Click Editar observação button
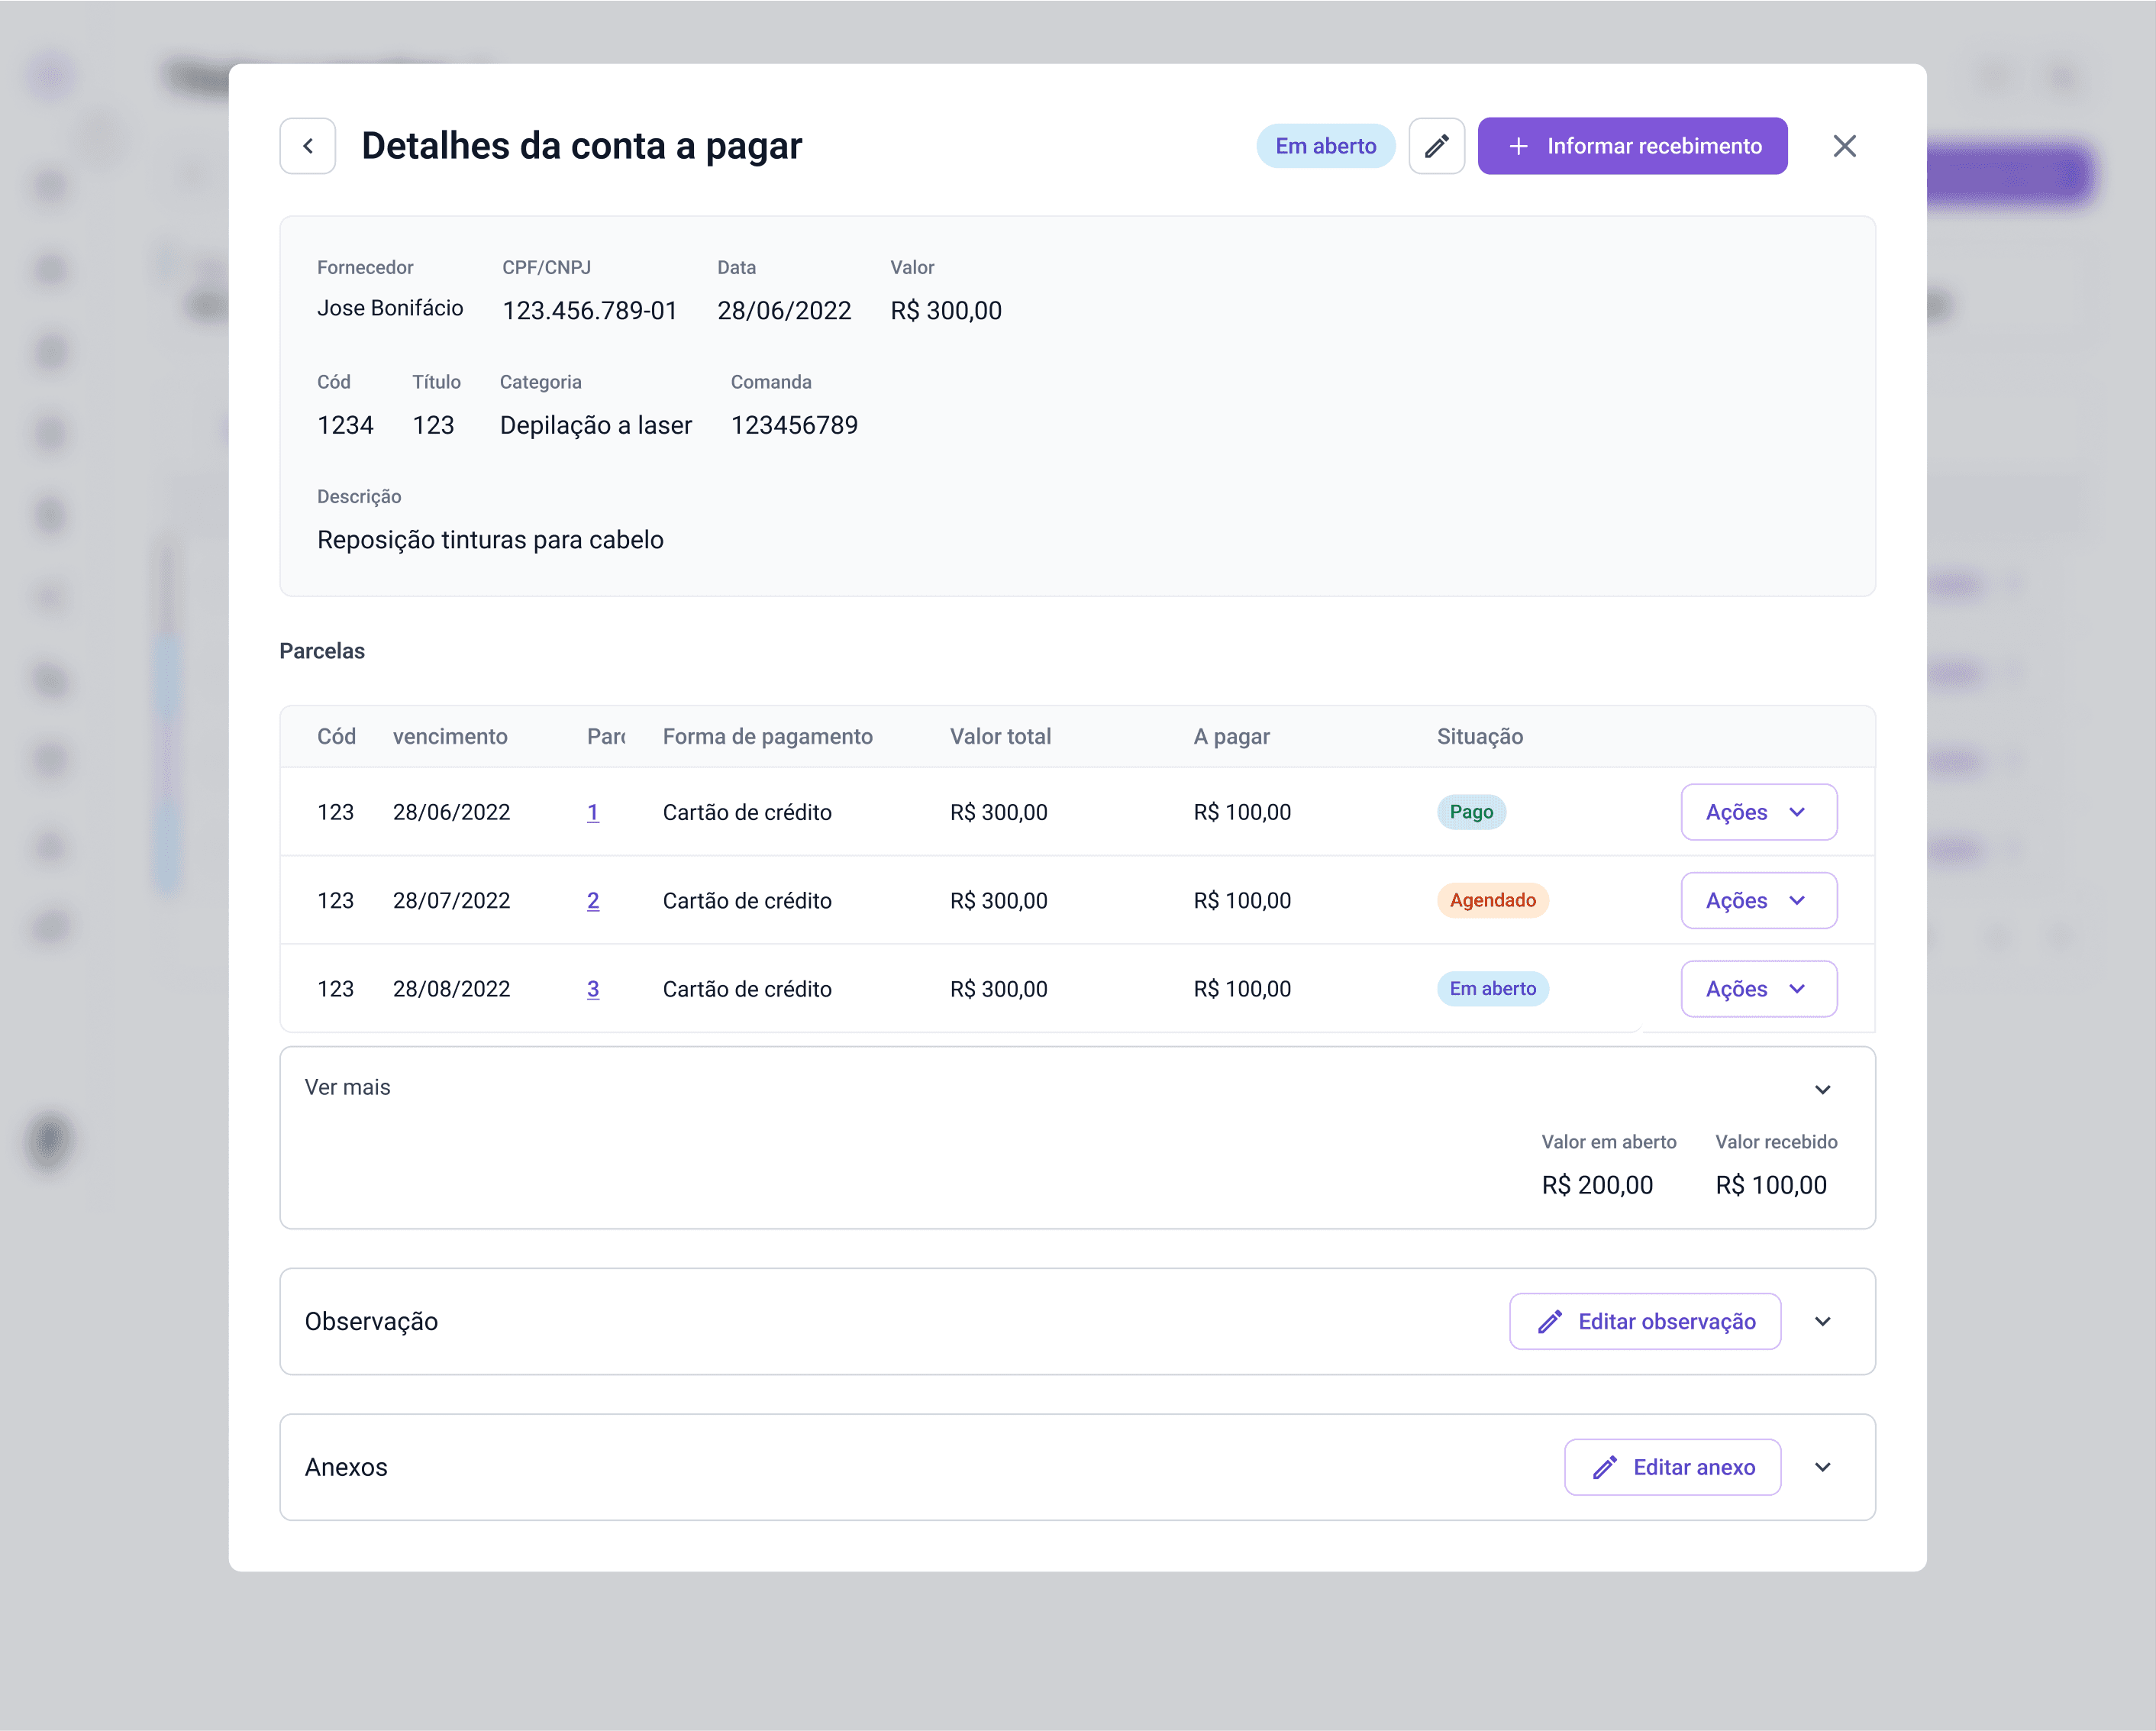This screenshot has height=1731, width=2156. click(1644, 1322)
